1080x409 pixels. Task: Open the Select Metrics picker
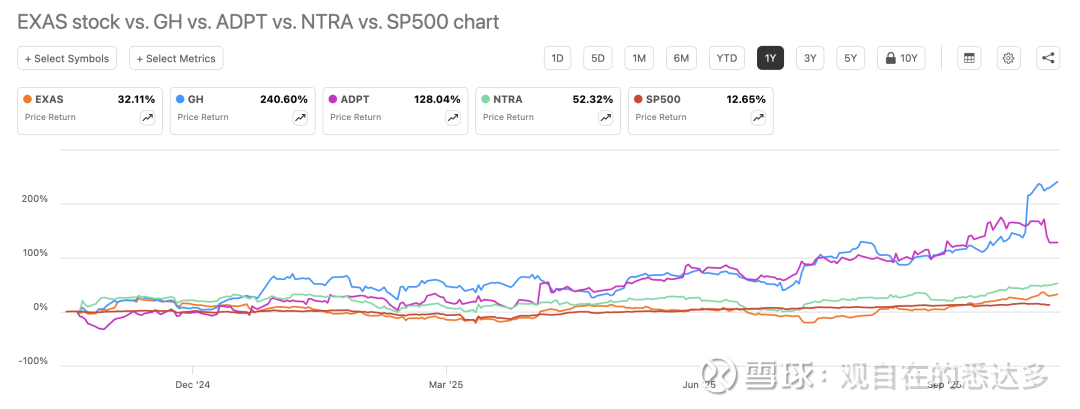click(176, 59)
